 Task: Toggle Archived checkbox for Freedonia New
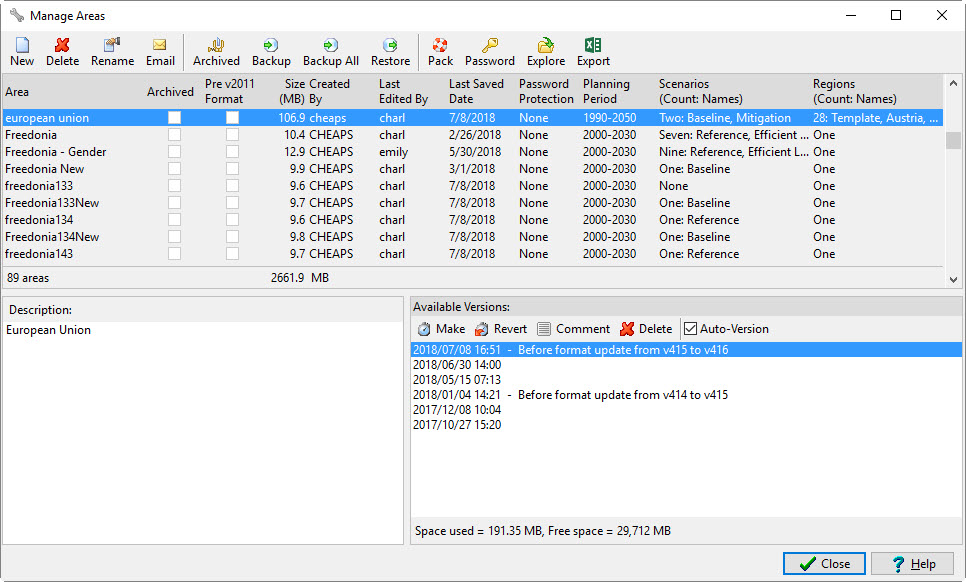click(174, 169)
